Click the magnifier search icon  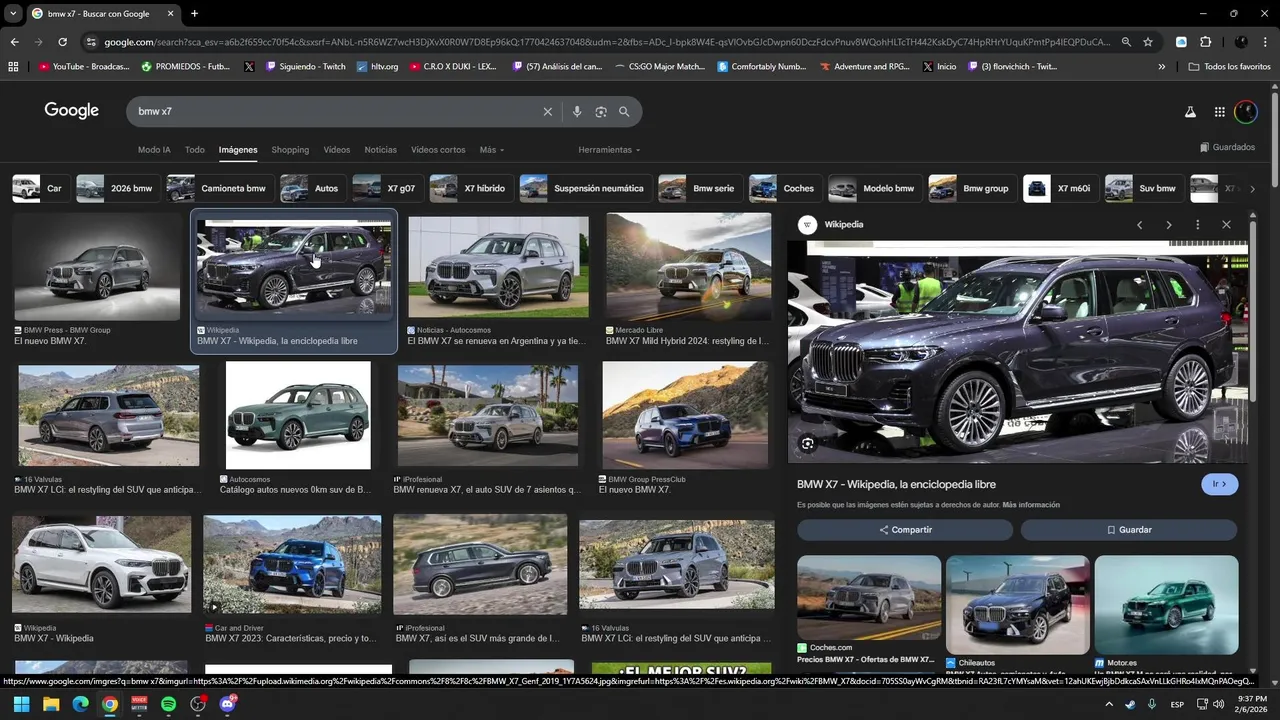(624, 112)
